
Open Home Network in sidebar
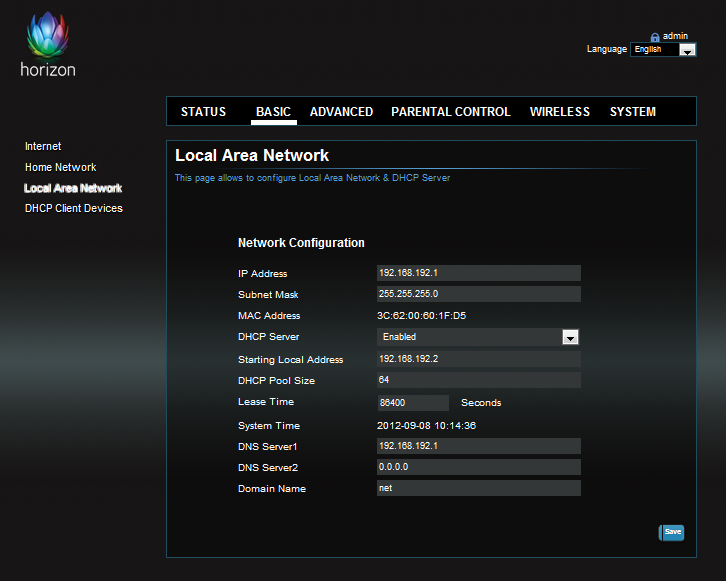pos(61,167)
